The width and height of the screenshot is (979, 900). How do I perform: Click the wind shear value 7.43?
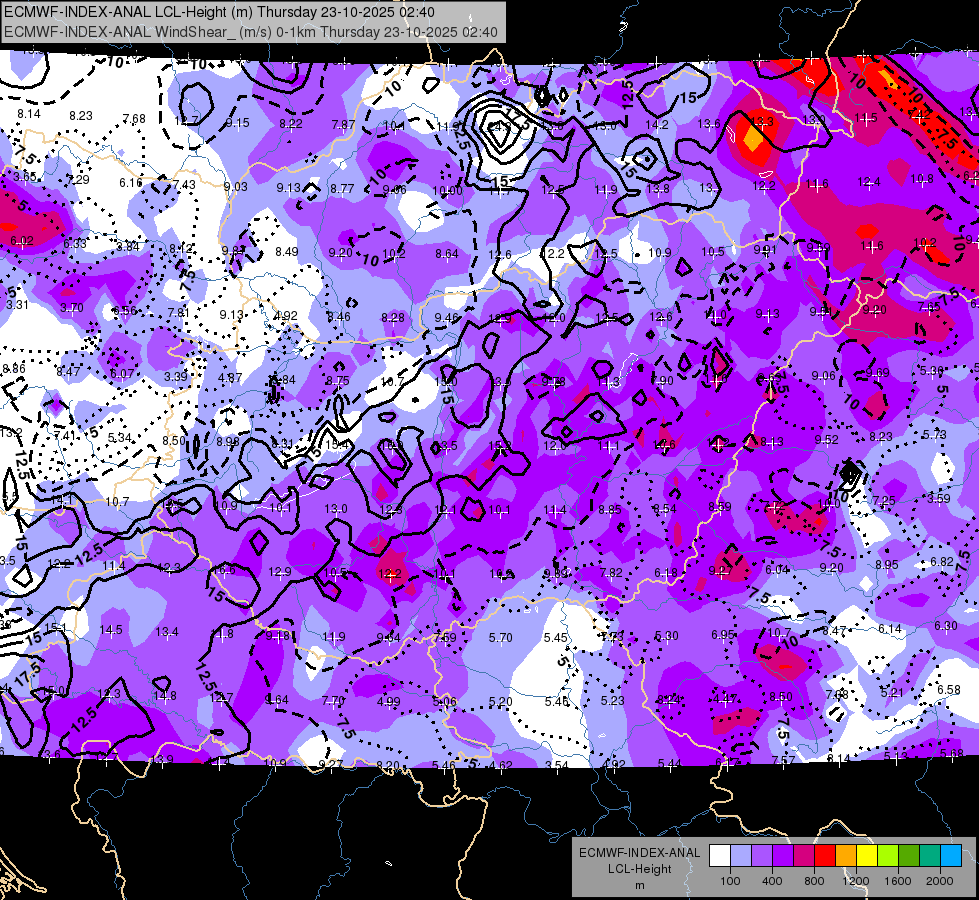coord(184,185)
